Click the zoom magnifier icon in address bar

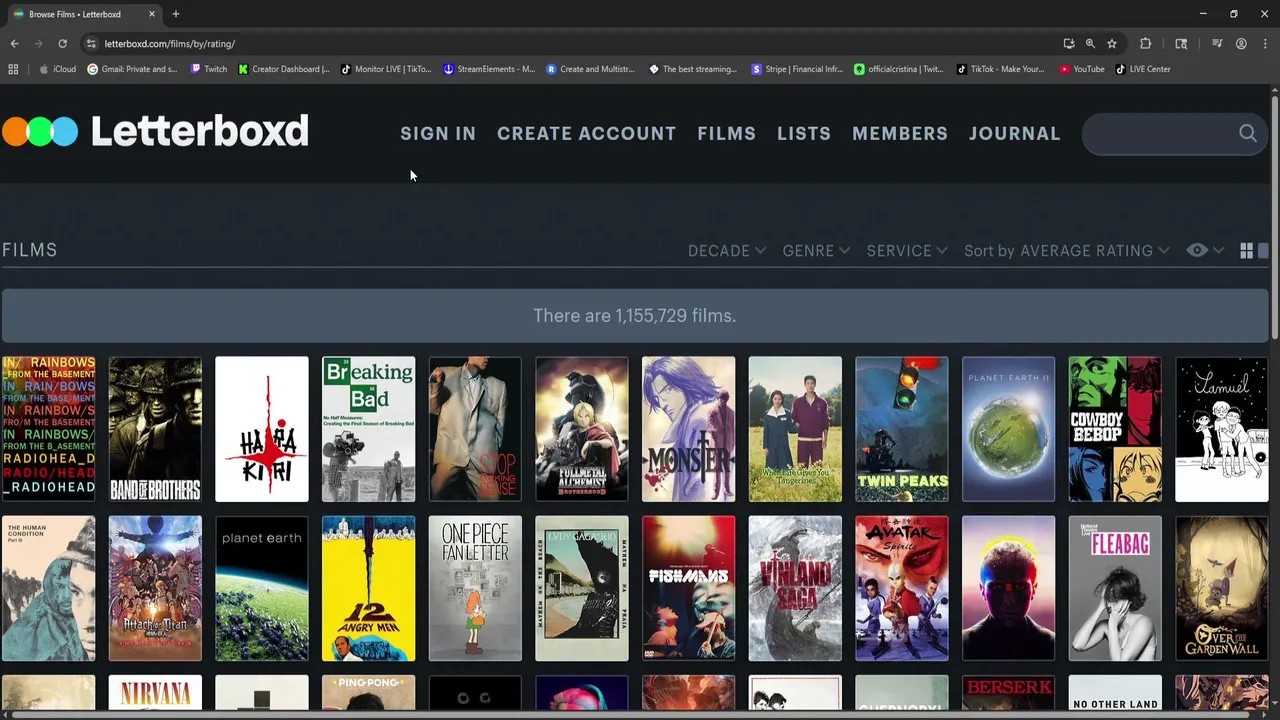pyautogui.click(x=1090, y=44)
